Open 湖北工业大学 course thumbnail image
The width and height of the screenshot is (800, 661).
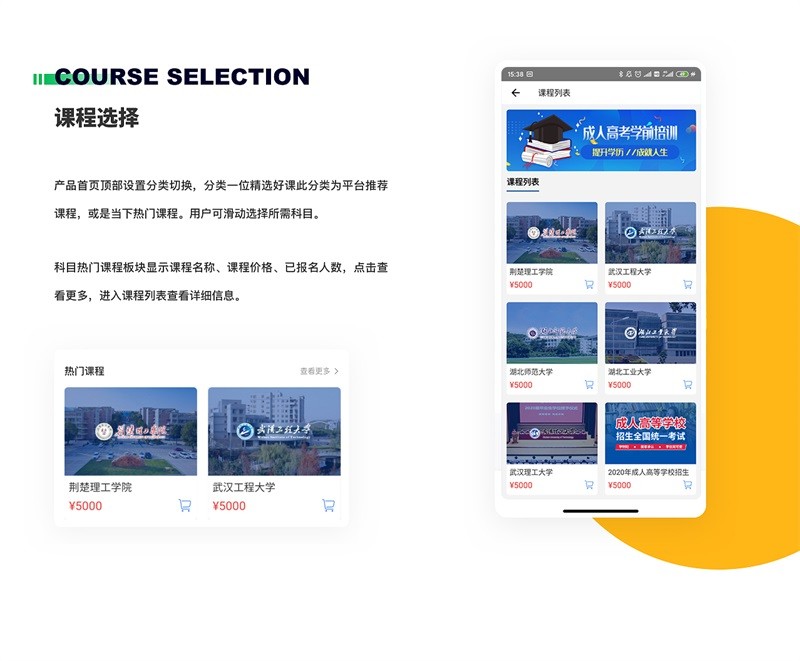(650, 333)
